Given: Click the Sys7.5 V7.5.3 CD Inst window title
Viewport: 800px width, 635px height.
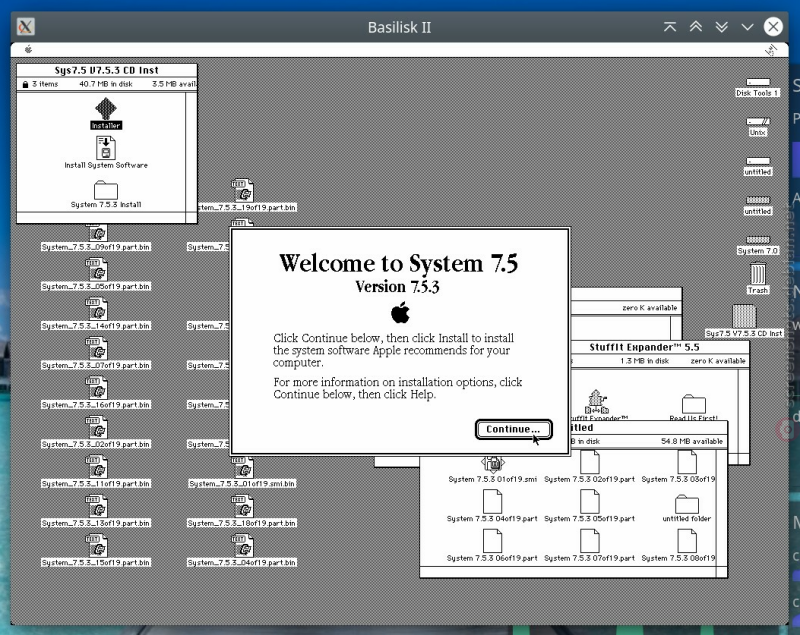Looking at the screenshot, I should (x=107, y=70).
